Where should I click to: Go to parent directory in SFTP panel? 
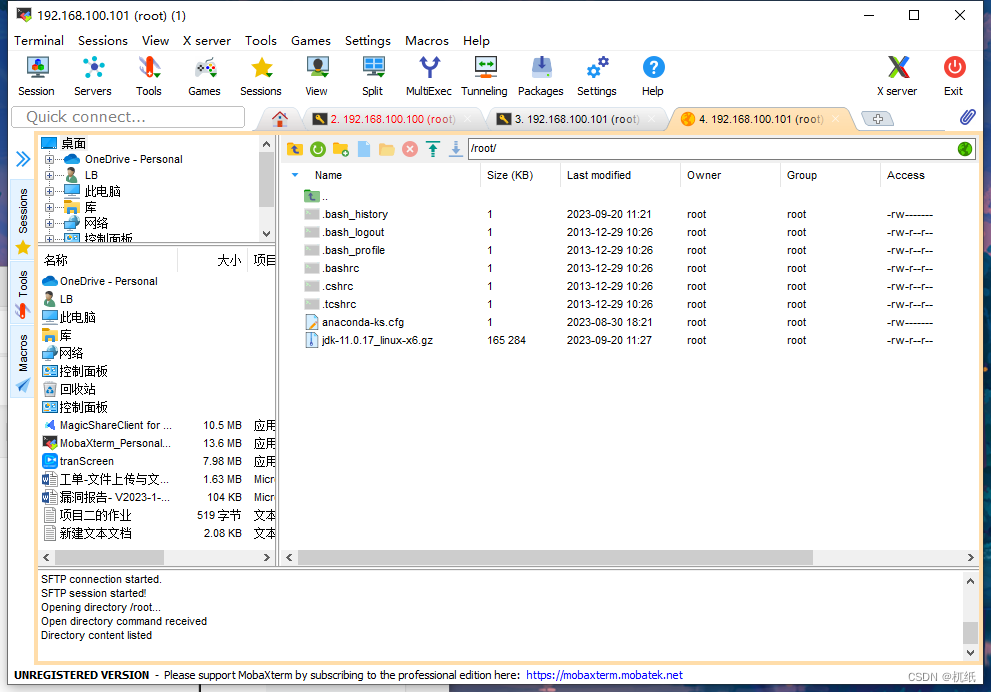[294, 148]
